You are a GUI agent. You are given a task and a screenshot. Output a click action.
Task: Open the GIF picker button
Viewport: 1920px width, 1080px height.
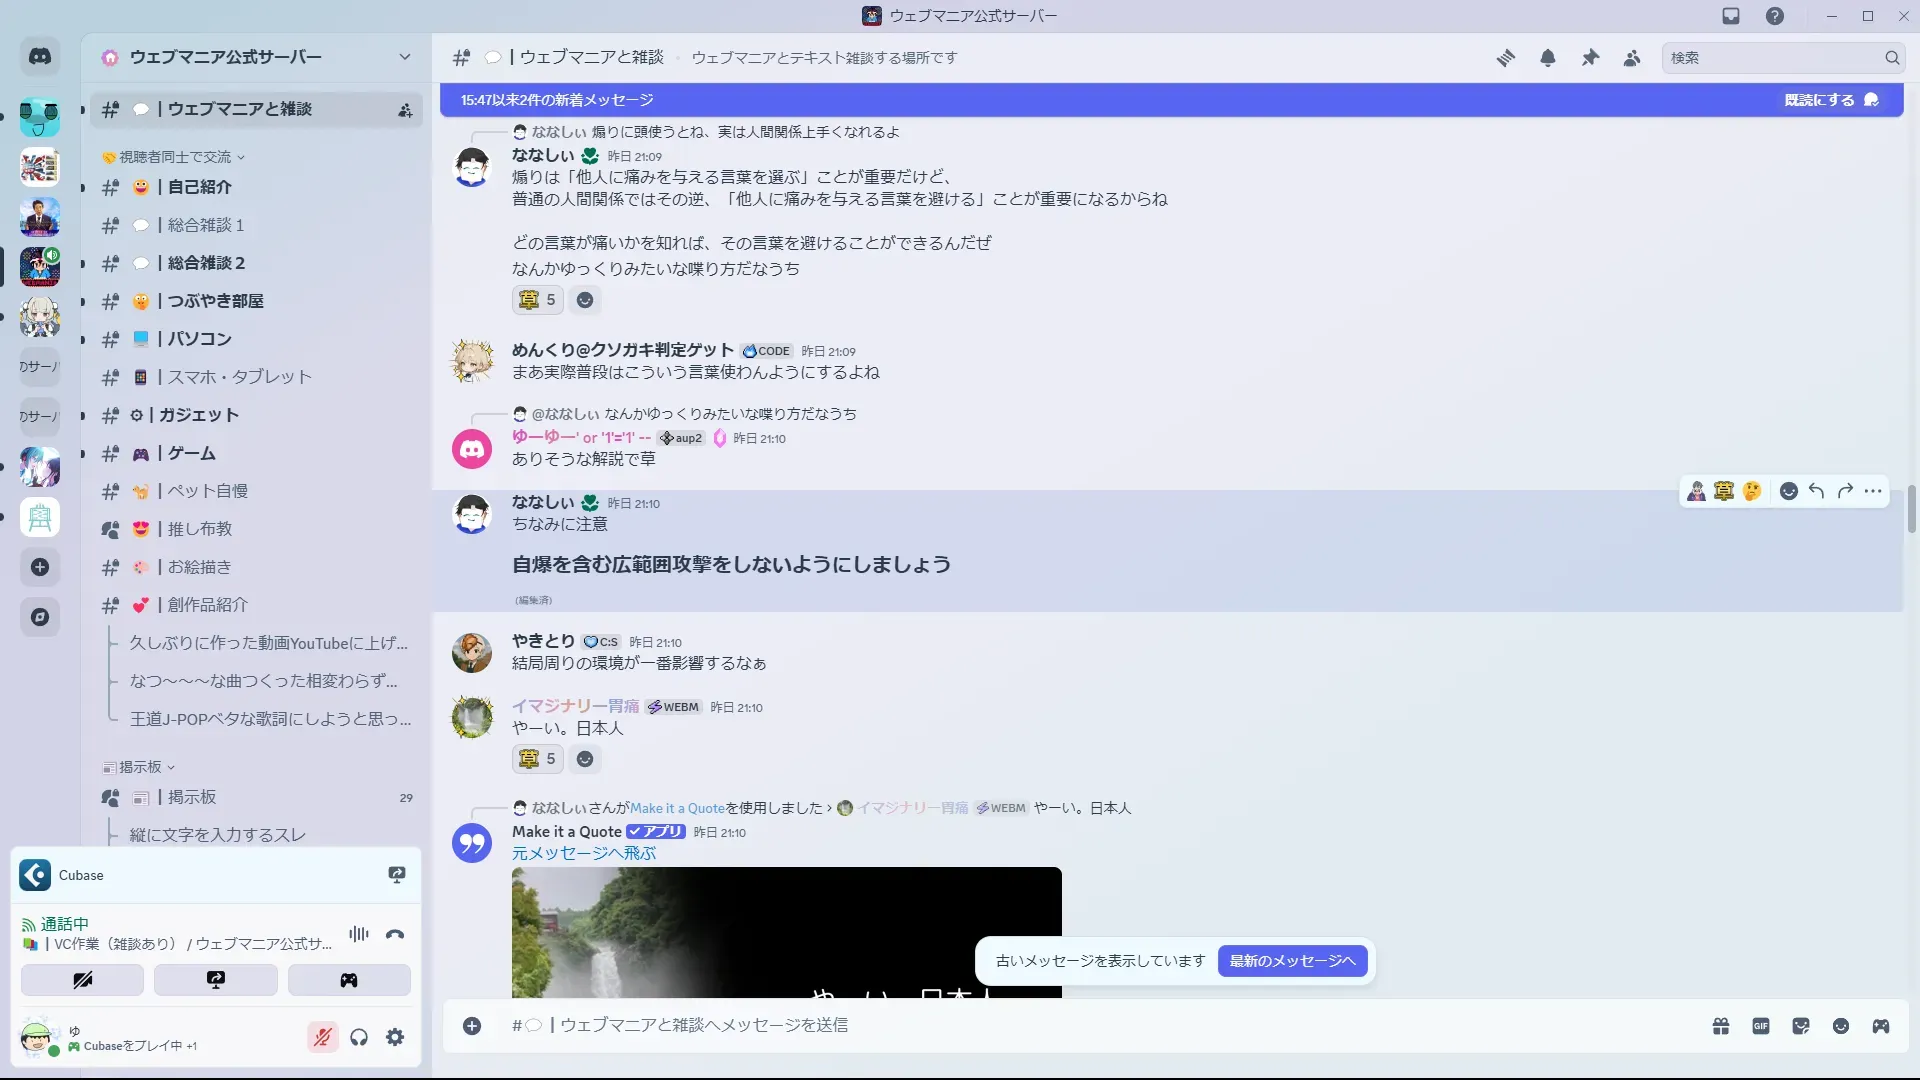point(1760,1026)
